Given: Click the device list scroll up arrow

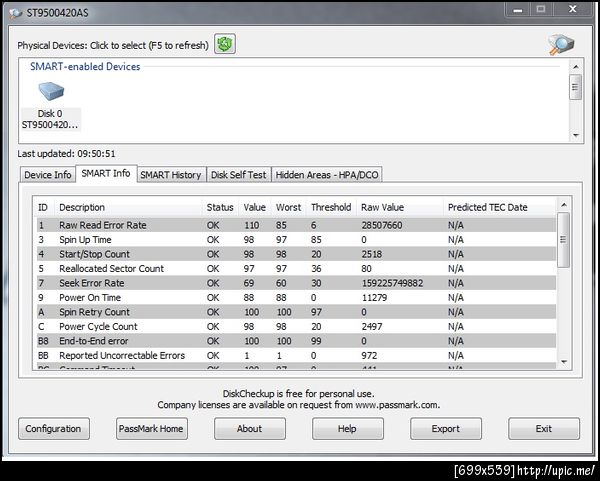Looking at the screenshot, I should click(576, 67).
